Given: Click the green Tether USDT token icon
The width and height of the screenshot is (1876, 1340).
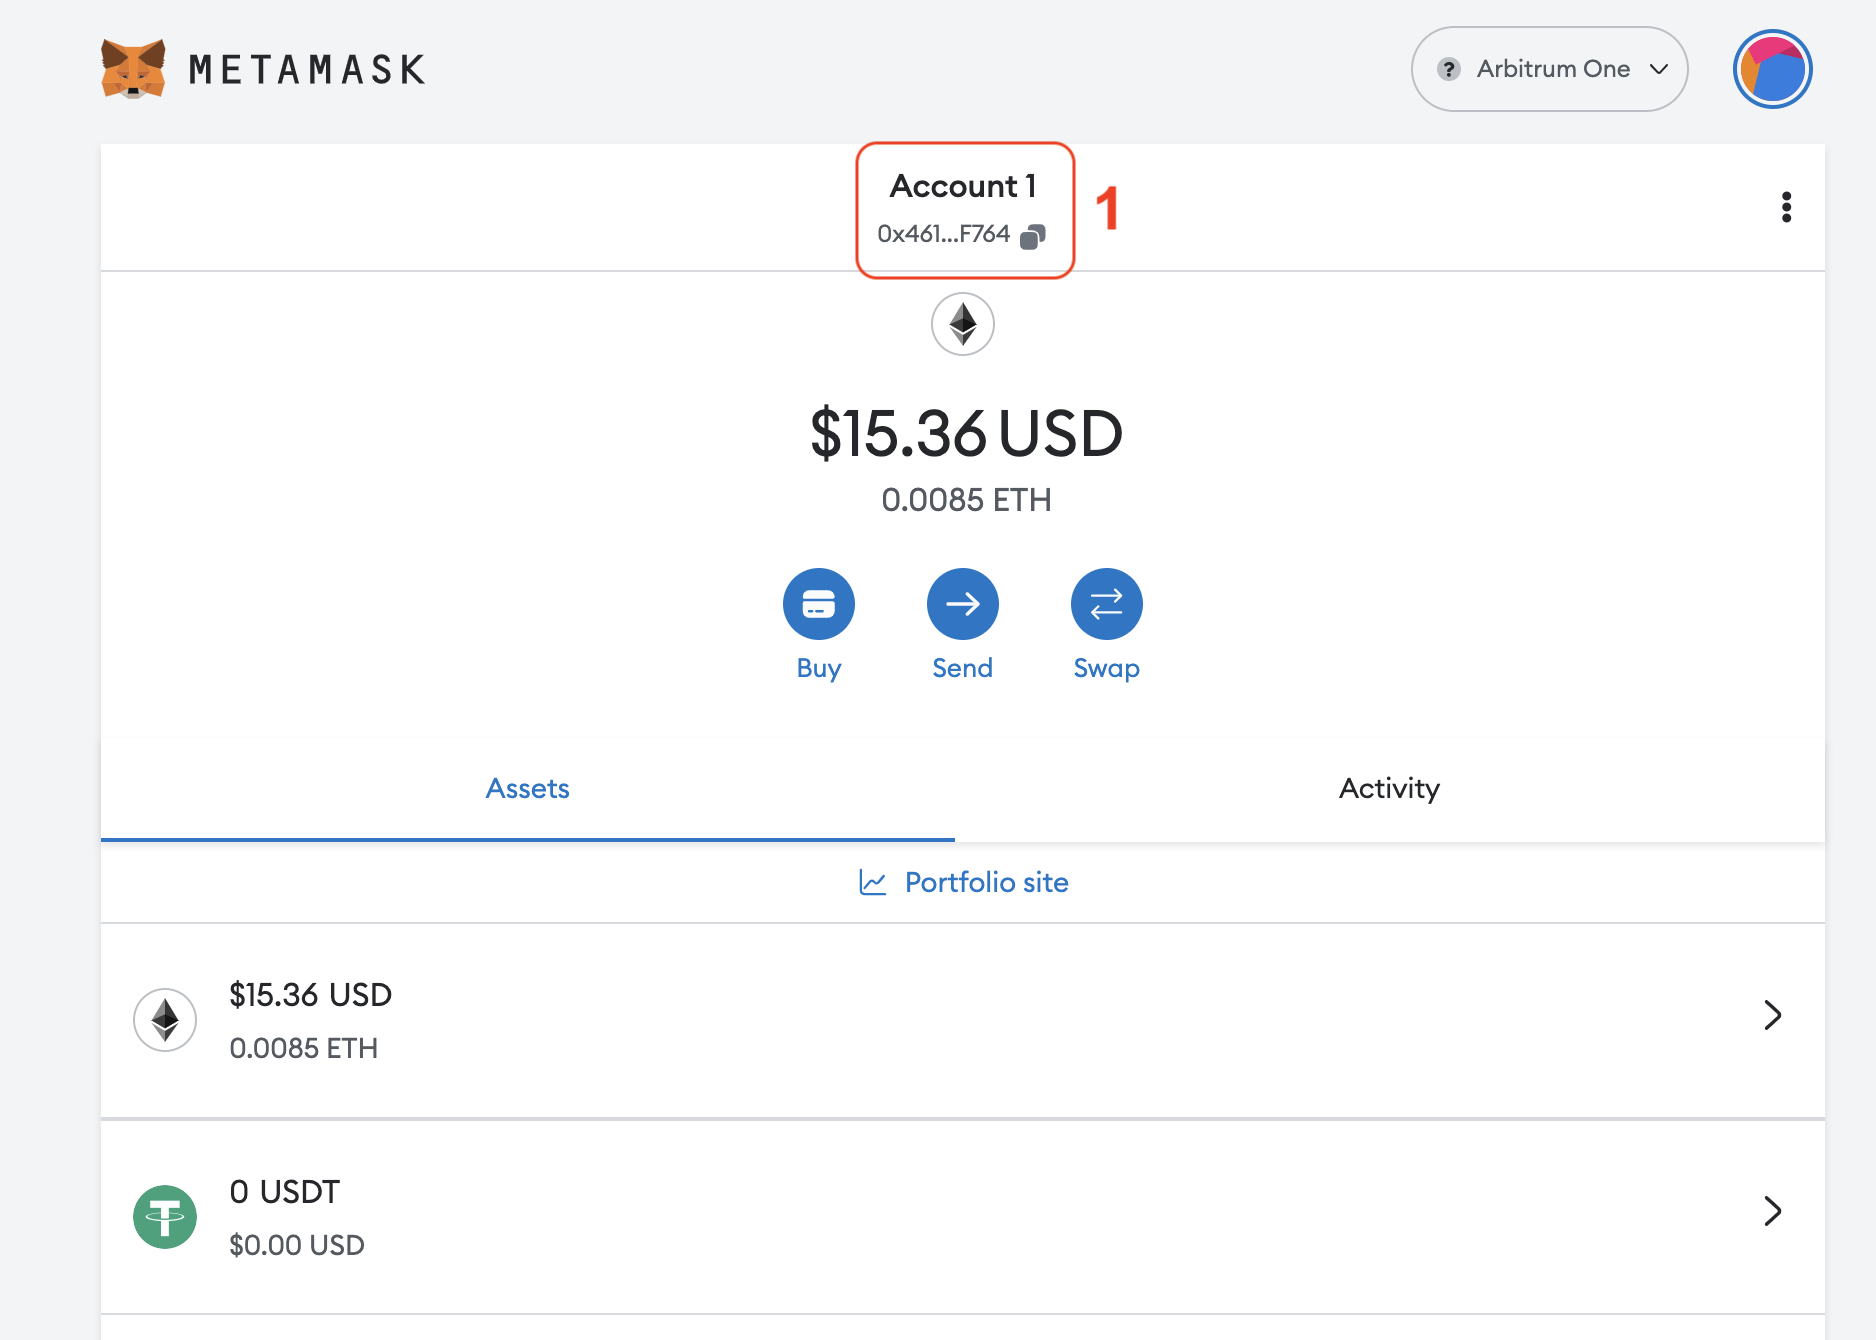Looking at the screenshot, I should [x=165, y=1217].
